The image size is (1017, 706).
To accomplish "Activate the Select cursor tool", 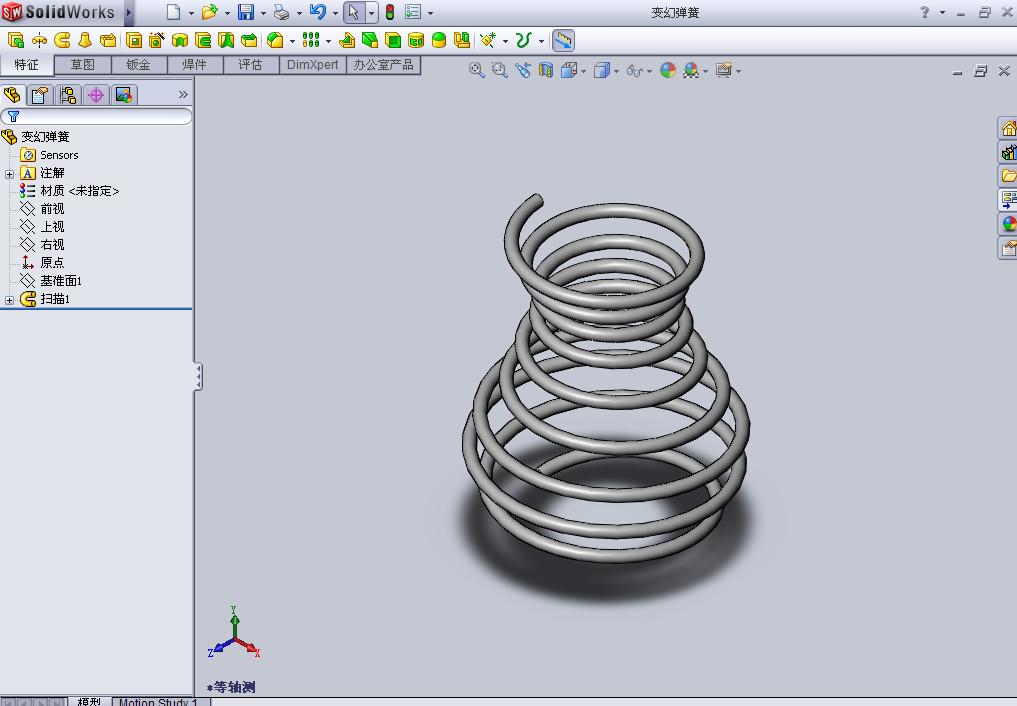I will [353, 12].
